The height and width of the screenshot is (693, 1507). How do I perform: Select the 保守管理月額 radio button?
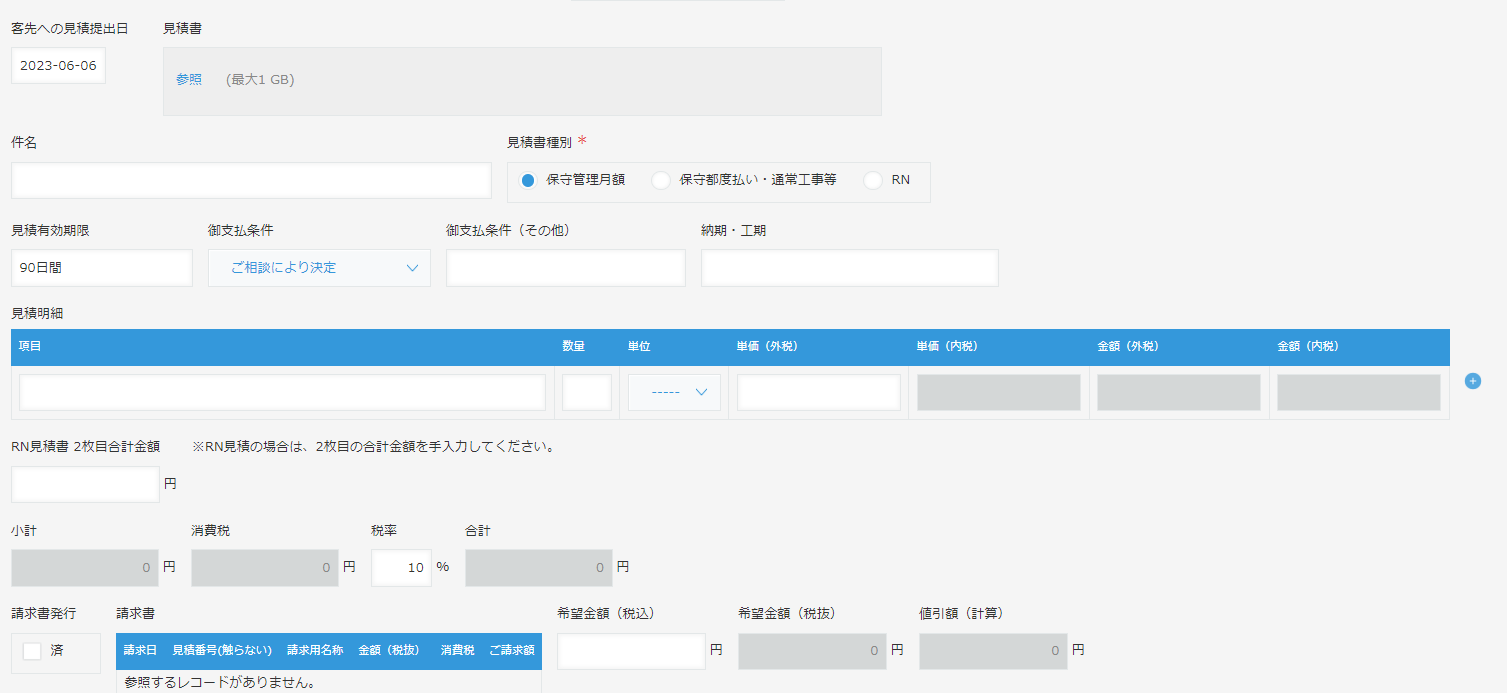click(x=529, y=181)
